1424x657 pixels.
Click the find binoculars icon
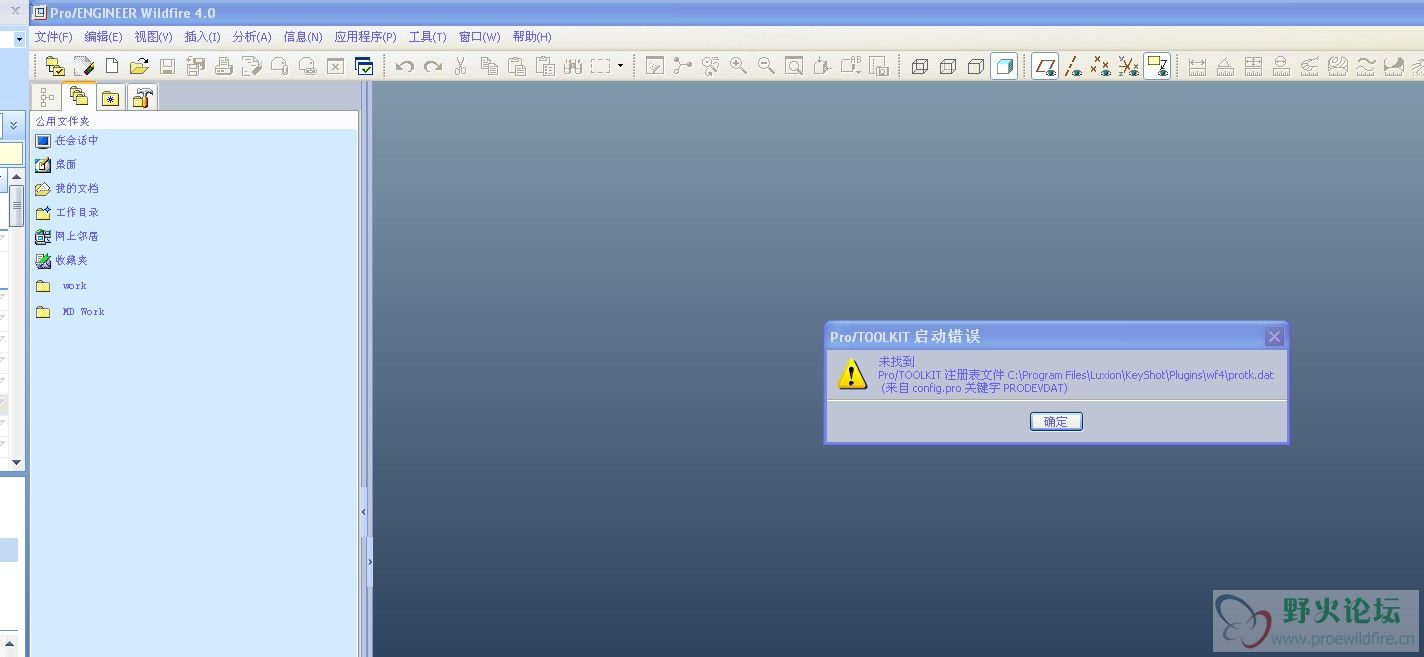pyautogui.click(x=573, y=67)
